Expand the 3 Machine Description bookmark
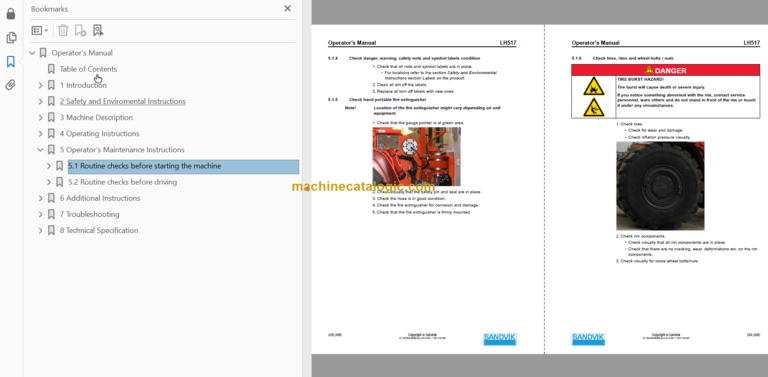The image size is (768, 377). point(41,118)
